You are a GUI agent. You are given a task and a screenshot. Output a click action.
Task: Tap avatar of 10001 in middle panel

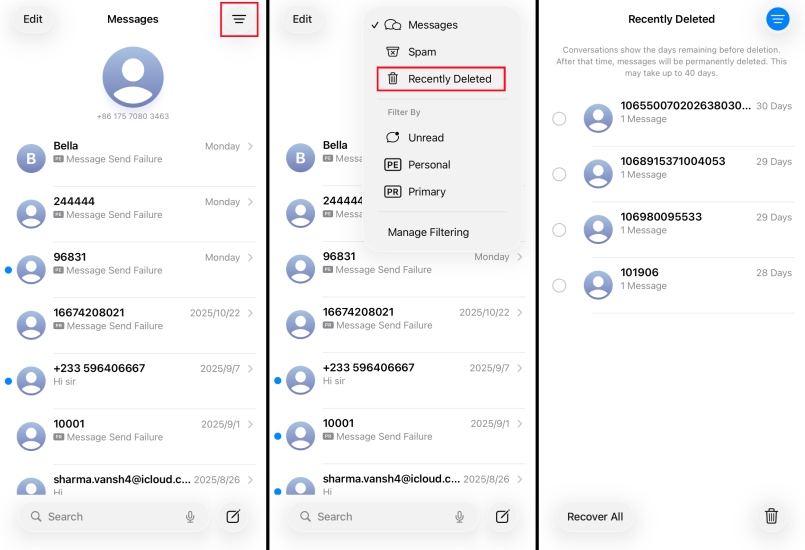[x=300, y=435]
